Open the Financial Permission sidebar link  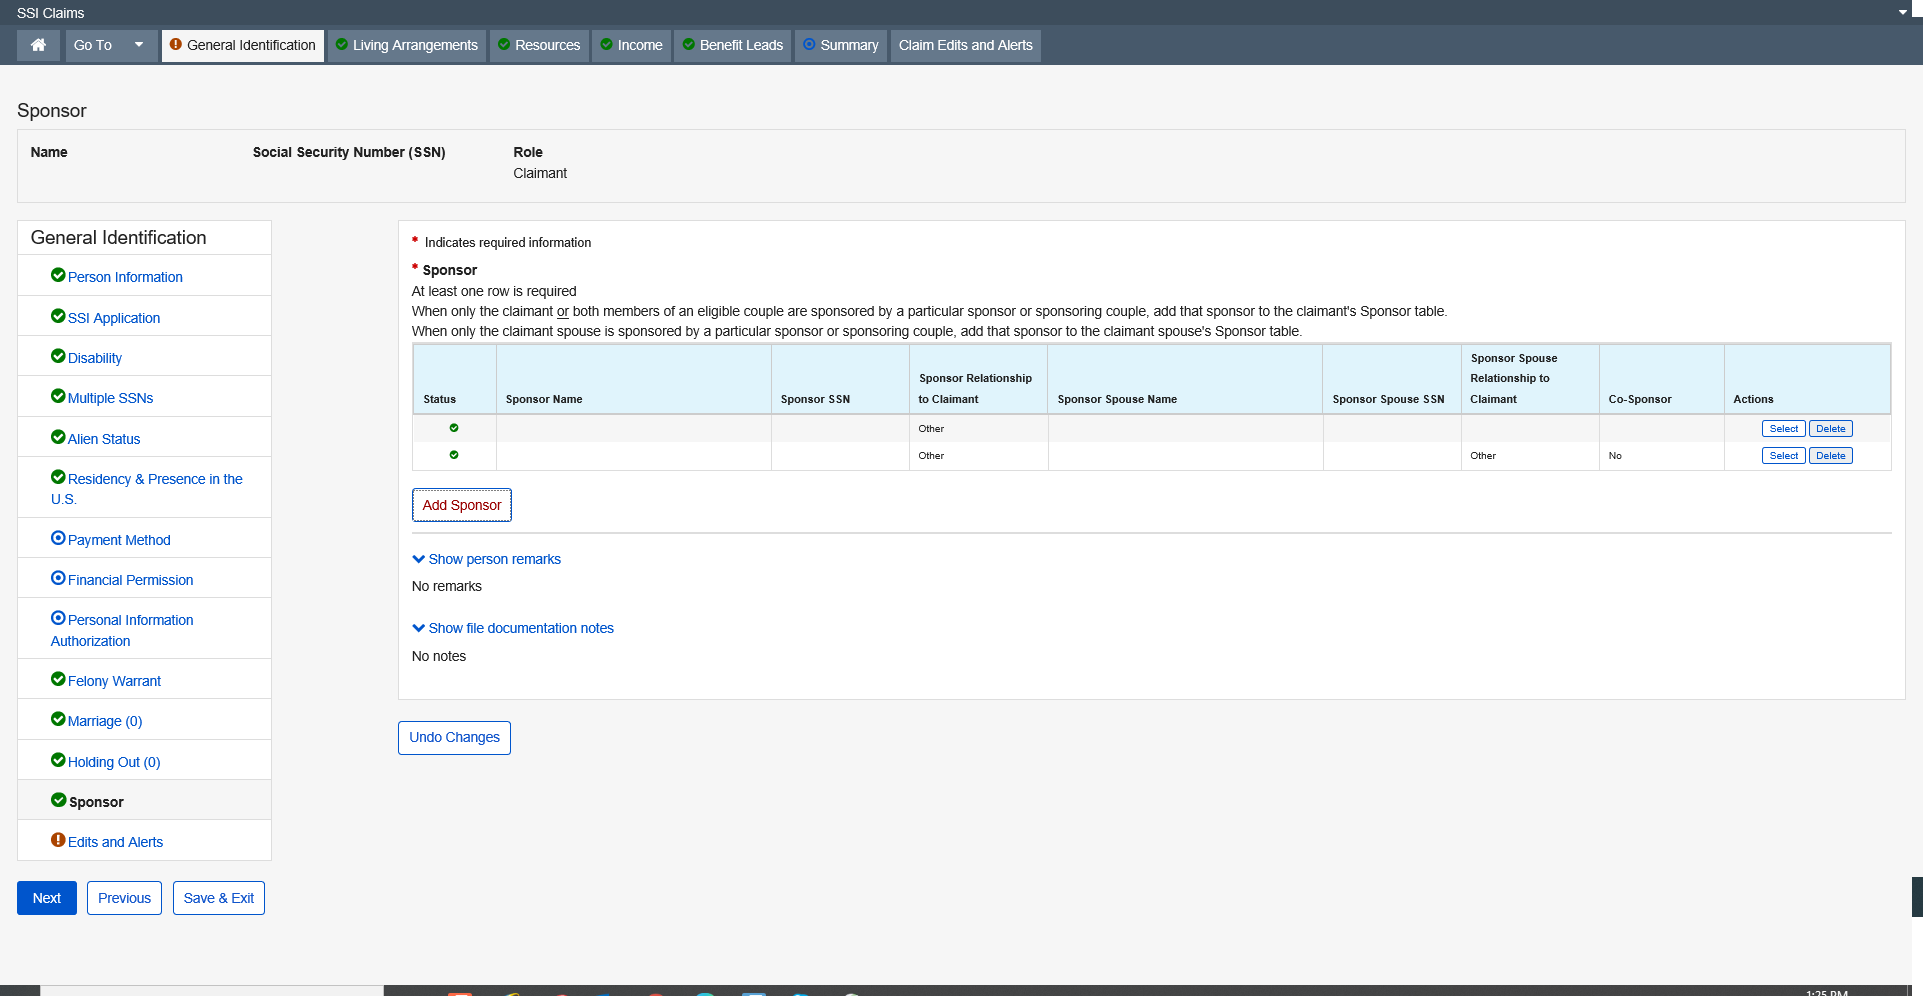tap(130, 580)
